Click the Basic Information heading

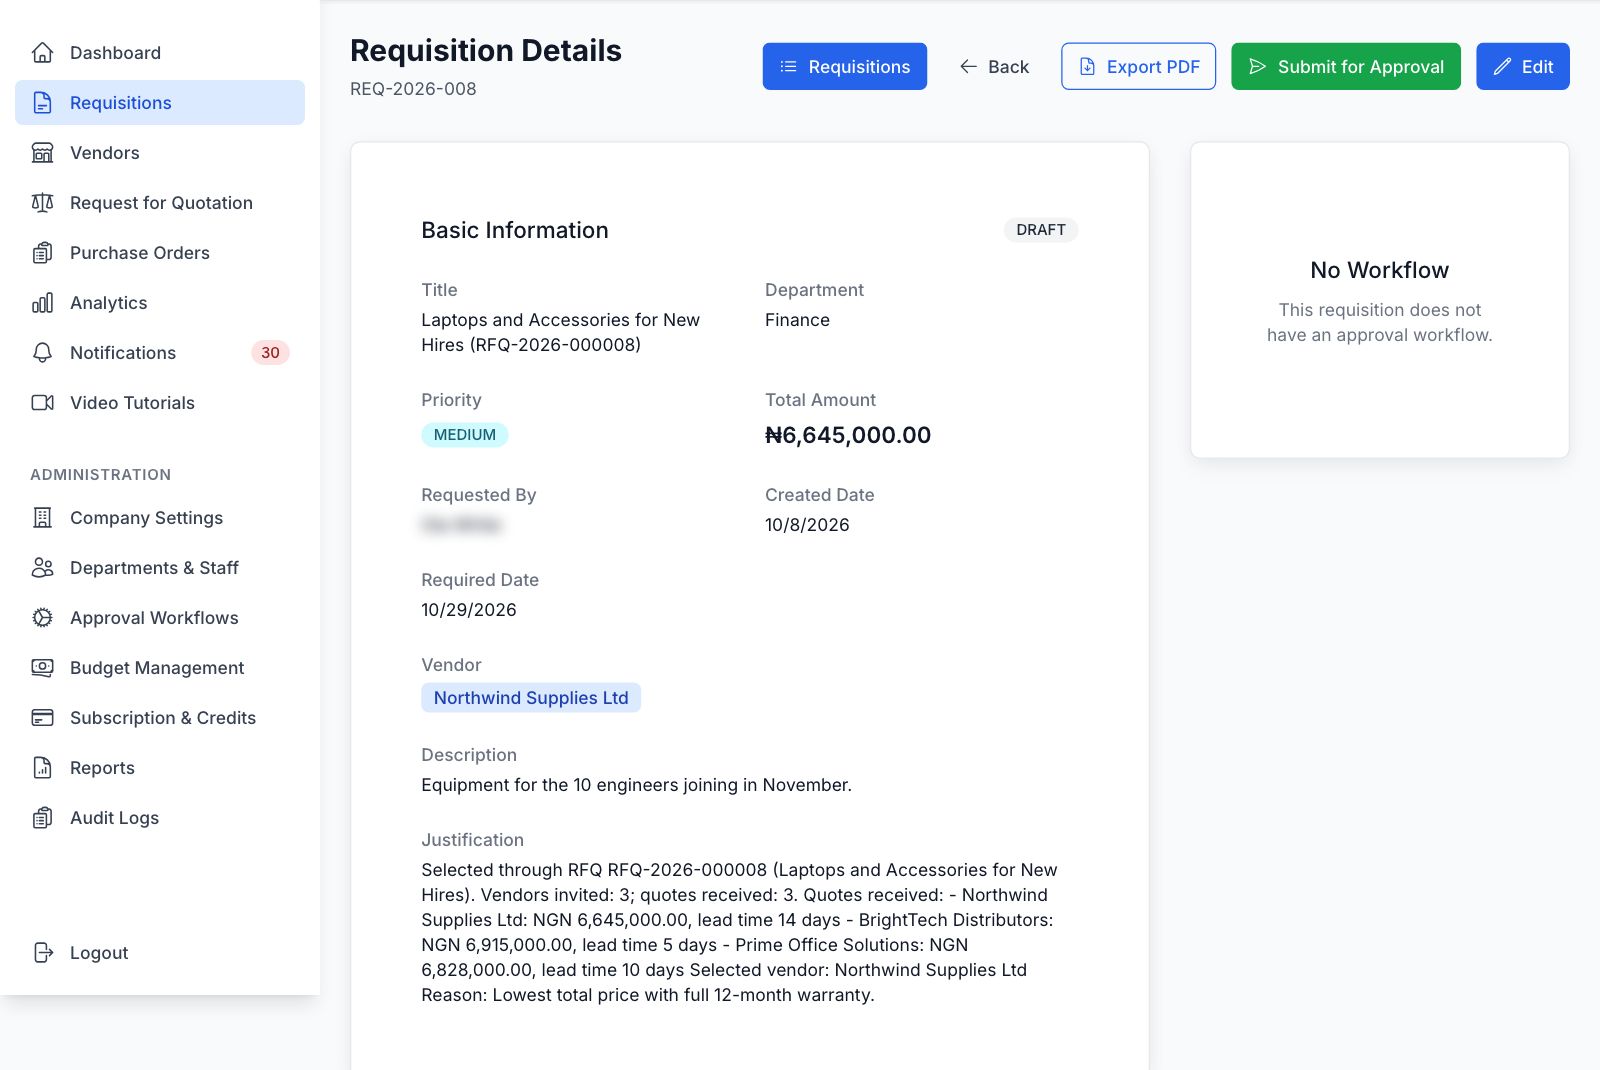515,230
